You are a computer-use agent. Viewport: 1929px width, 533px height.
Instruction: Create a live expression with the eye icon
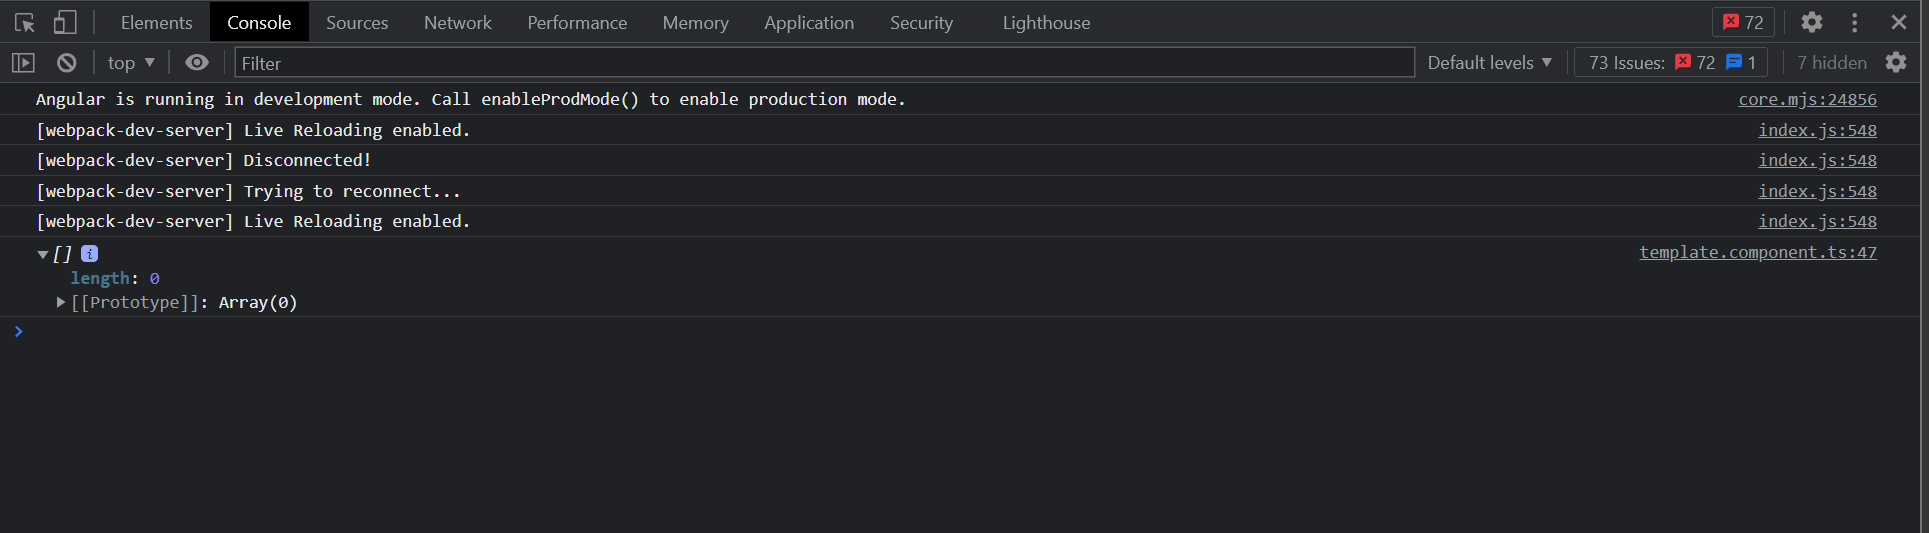coord(197,63)
